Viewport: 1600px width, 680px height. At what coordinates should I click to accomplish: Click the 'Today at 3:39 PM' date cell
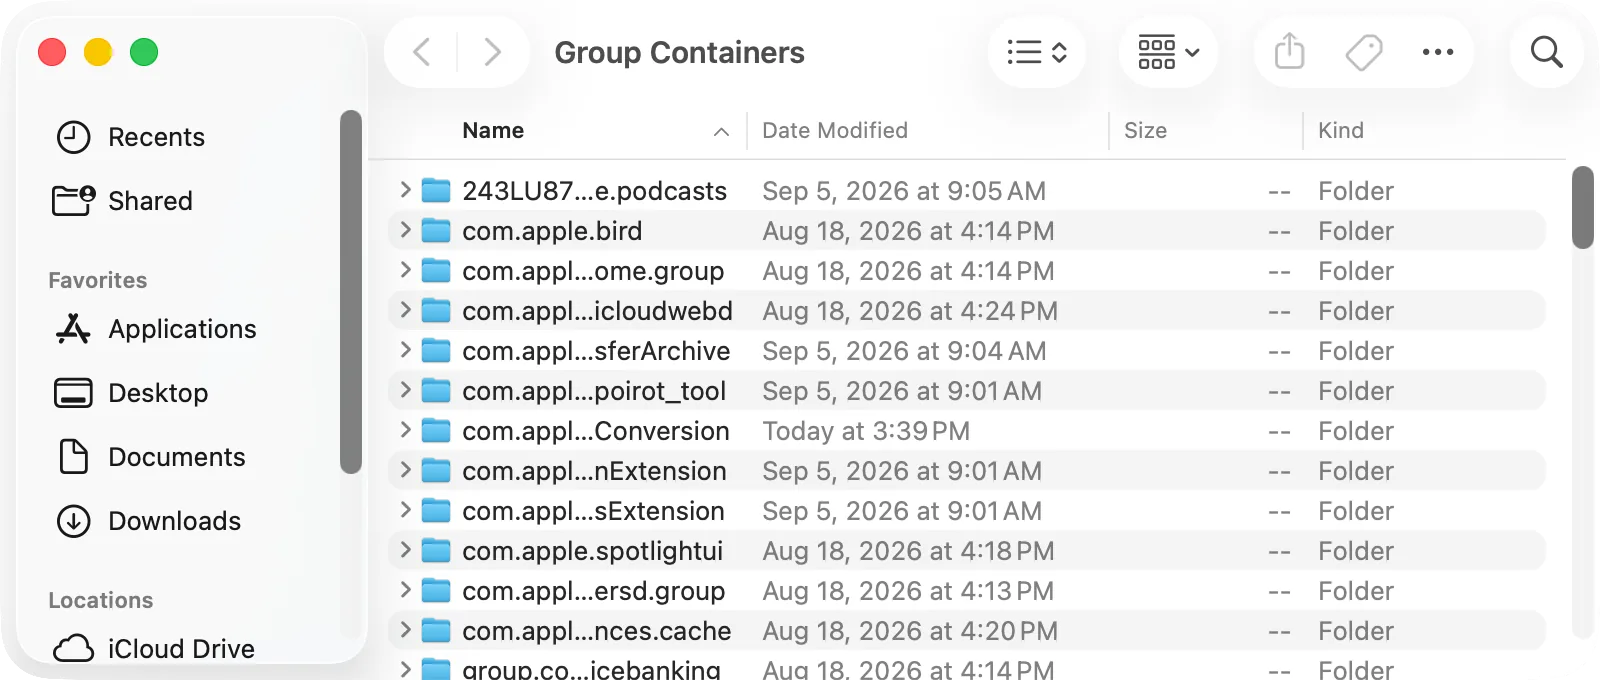pos(866,431)
